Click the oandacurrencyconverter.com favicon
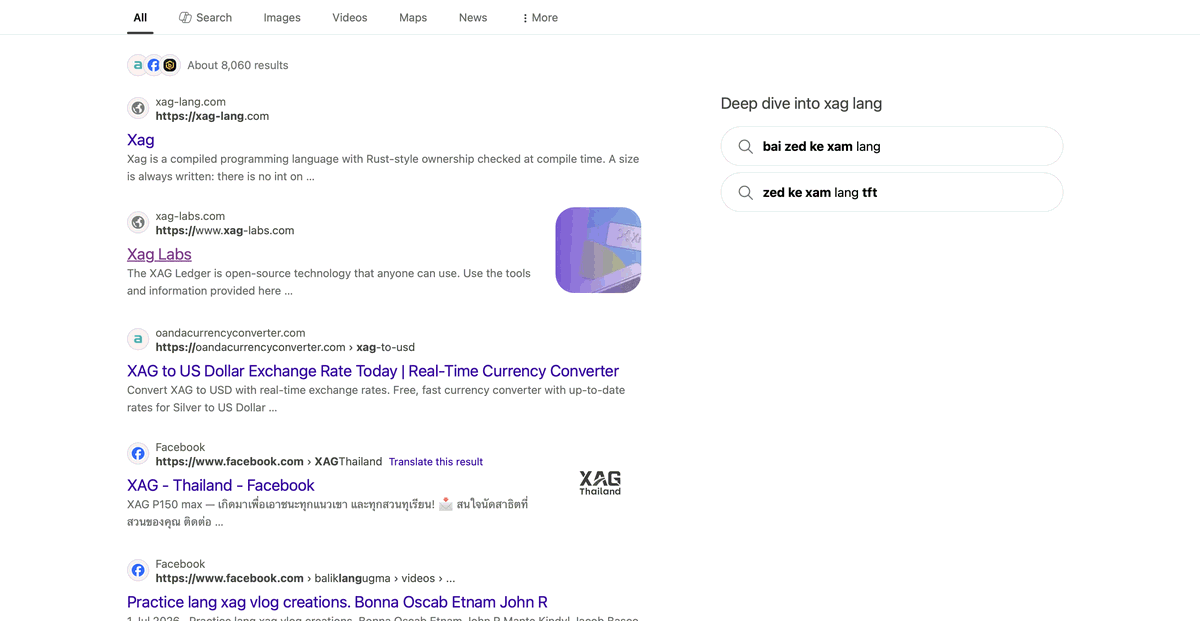This screenshot has width=1200, height=621. coord(138,339)
